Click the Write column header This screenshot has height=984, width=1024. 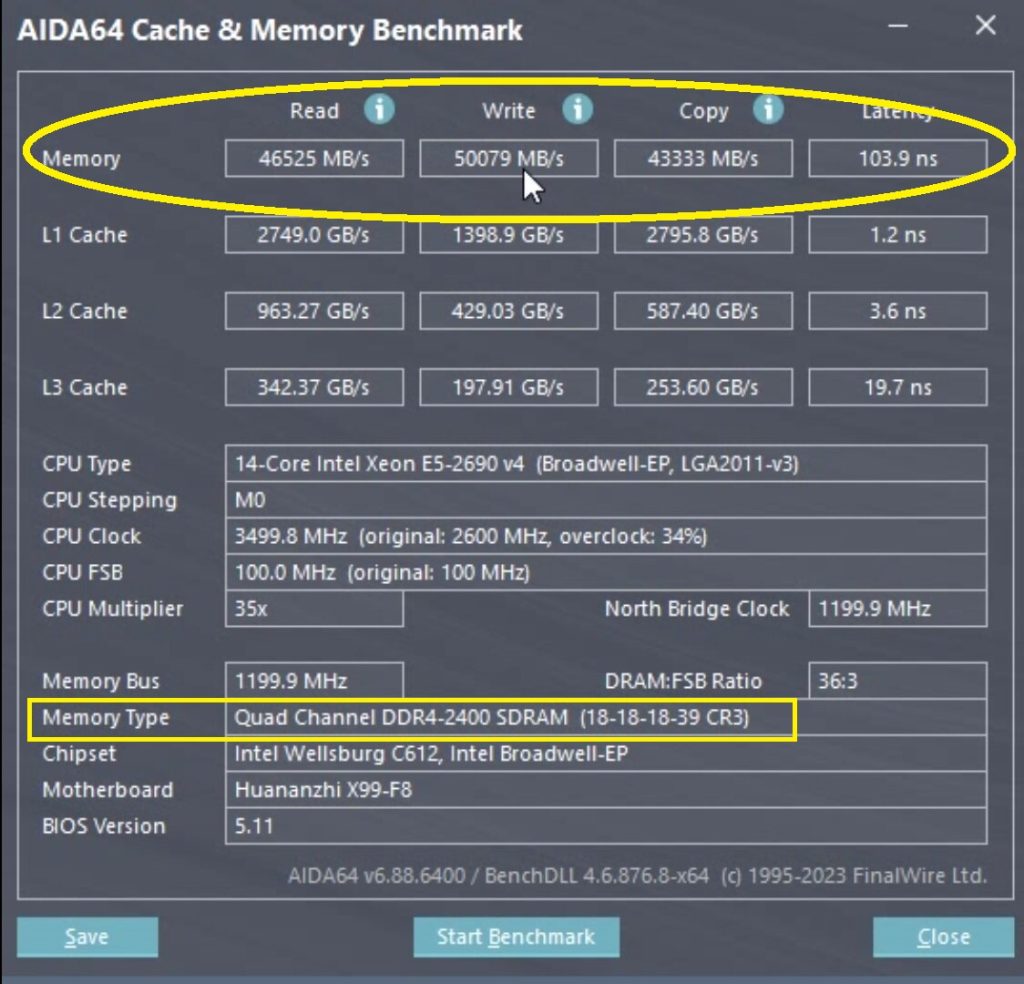pos(509,111)
